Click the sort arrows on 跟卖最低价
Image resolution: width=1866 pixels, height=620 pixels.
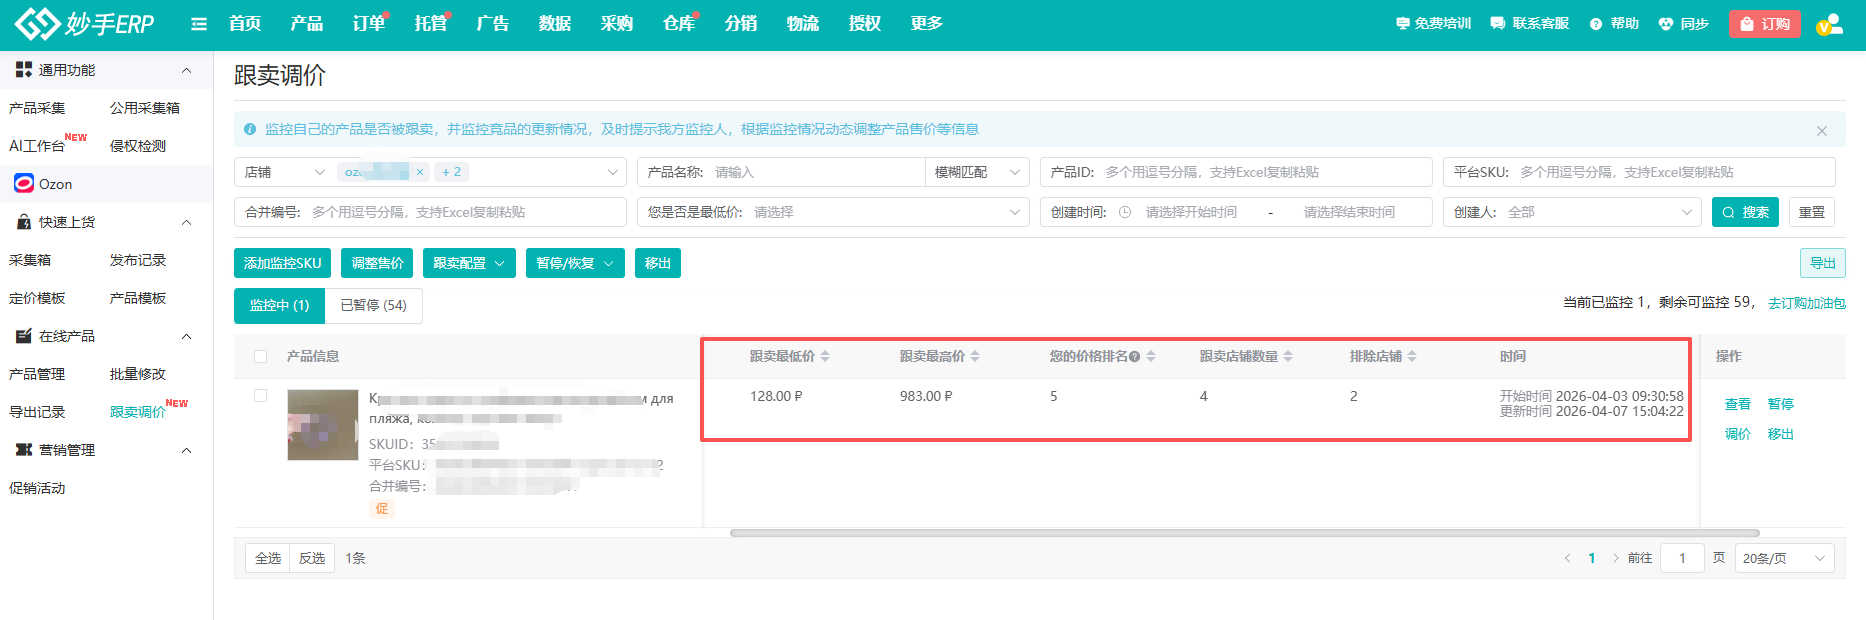coord(825,356)
